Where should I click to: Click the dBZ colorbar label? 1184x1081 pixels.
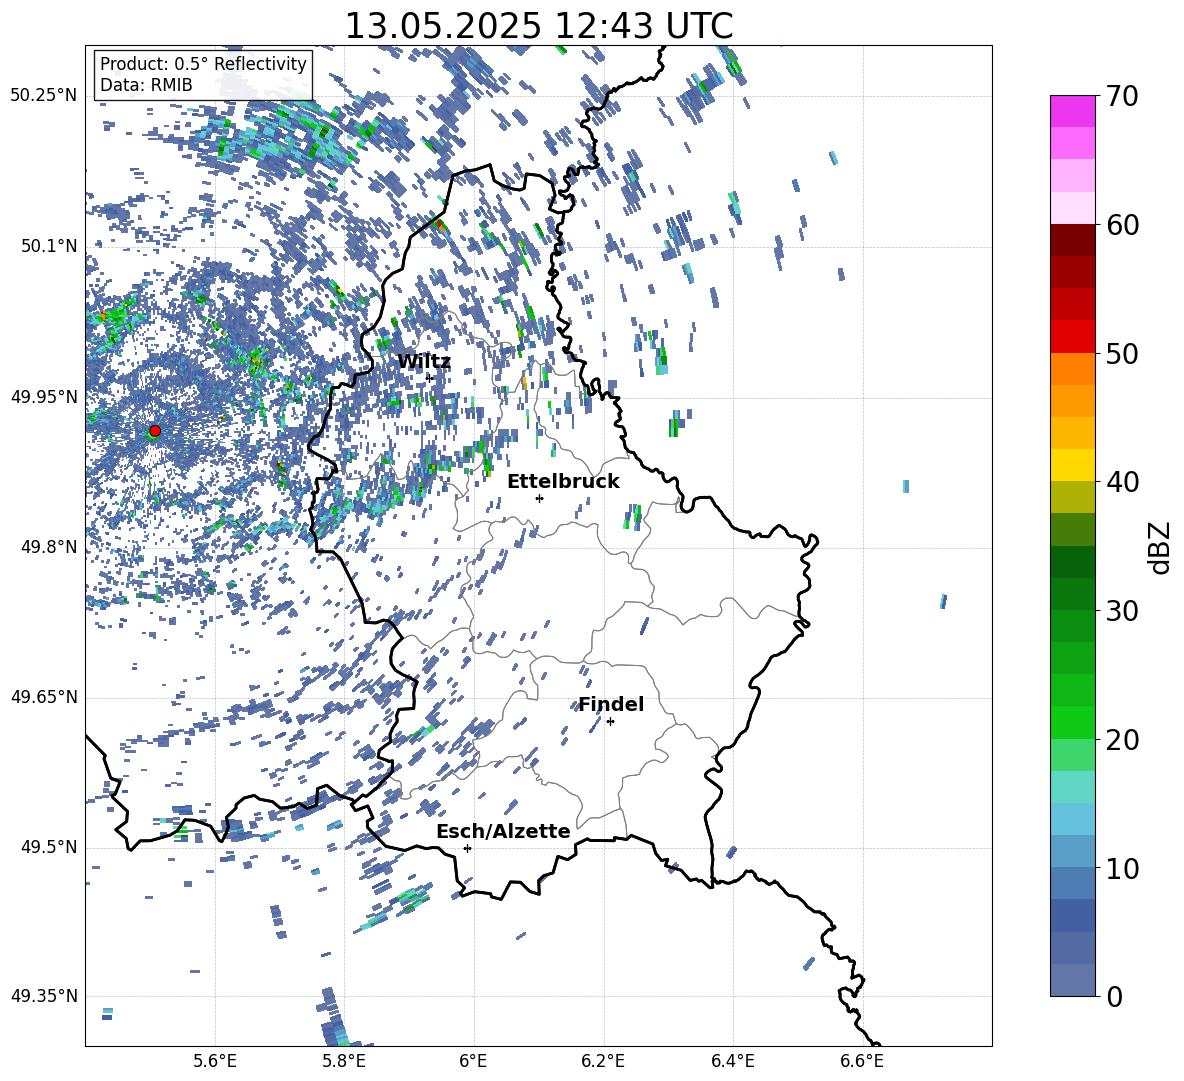(1161, 547)
